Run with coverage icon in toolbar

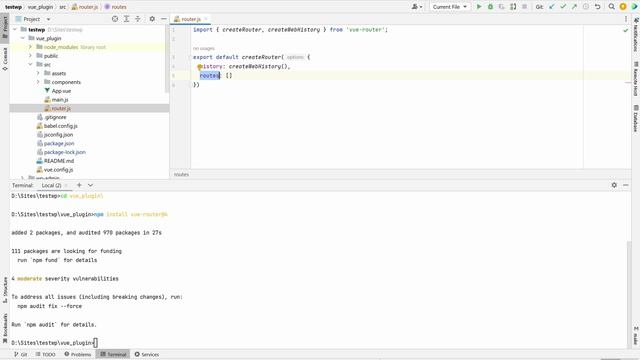point(502,7)
